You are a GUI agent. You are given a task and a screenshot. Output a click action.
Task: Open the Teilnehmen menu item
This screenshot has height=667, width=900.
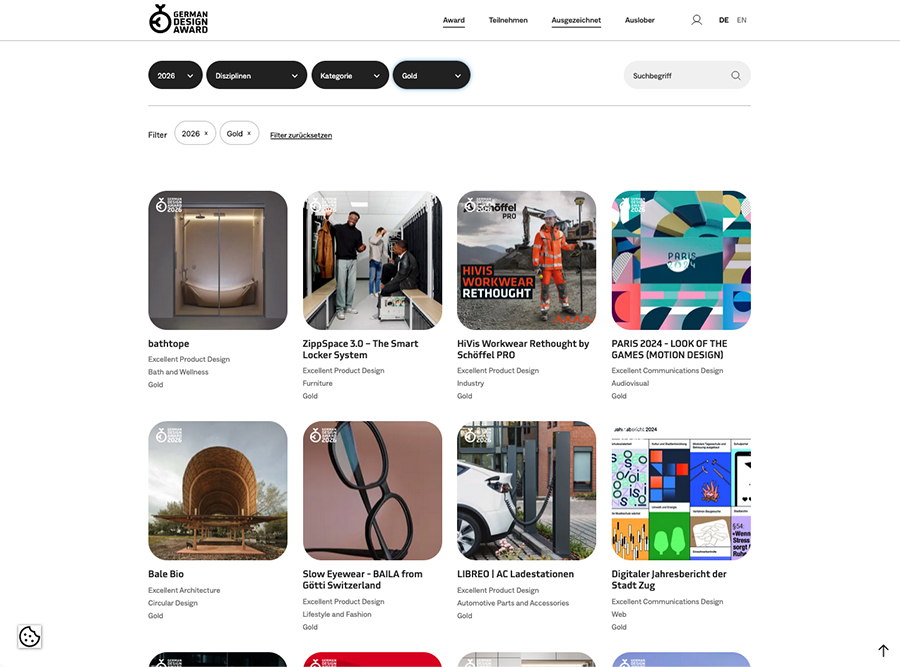pos(508,20)
